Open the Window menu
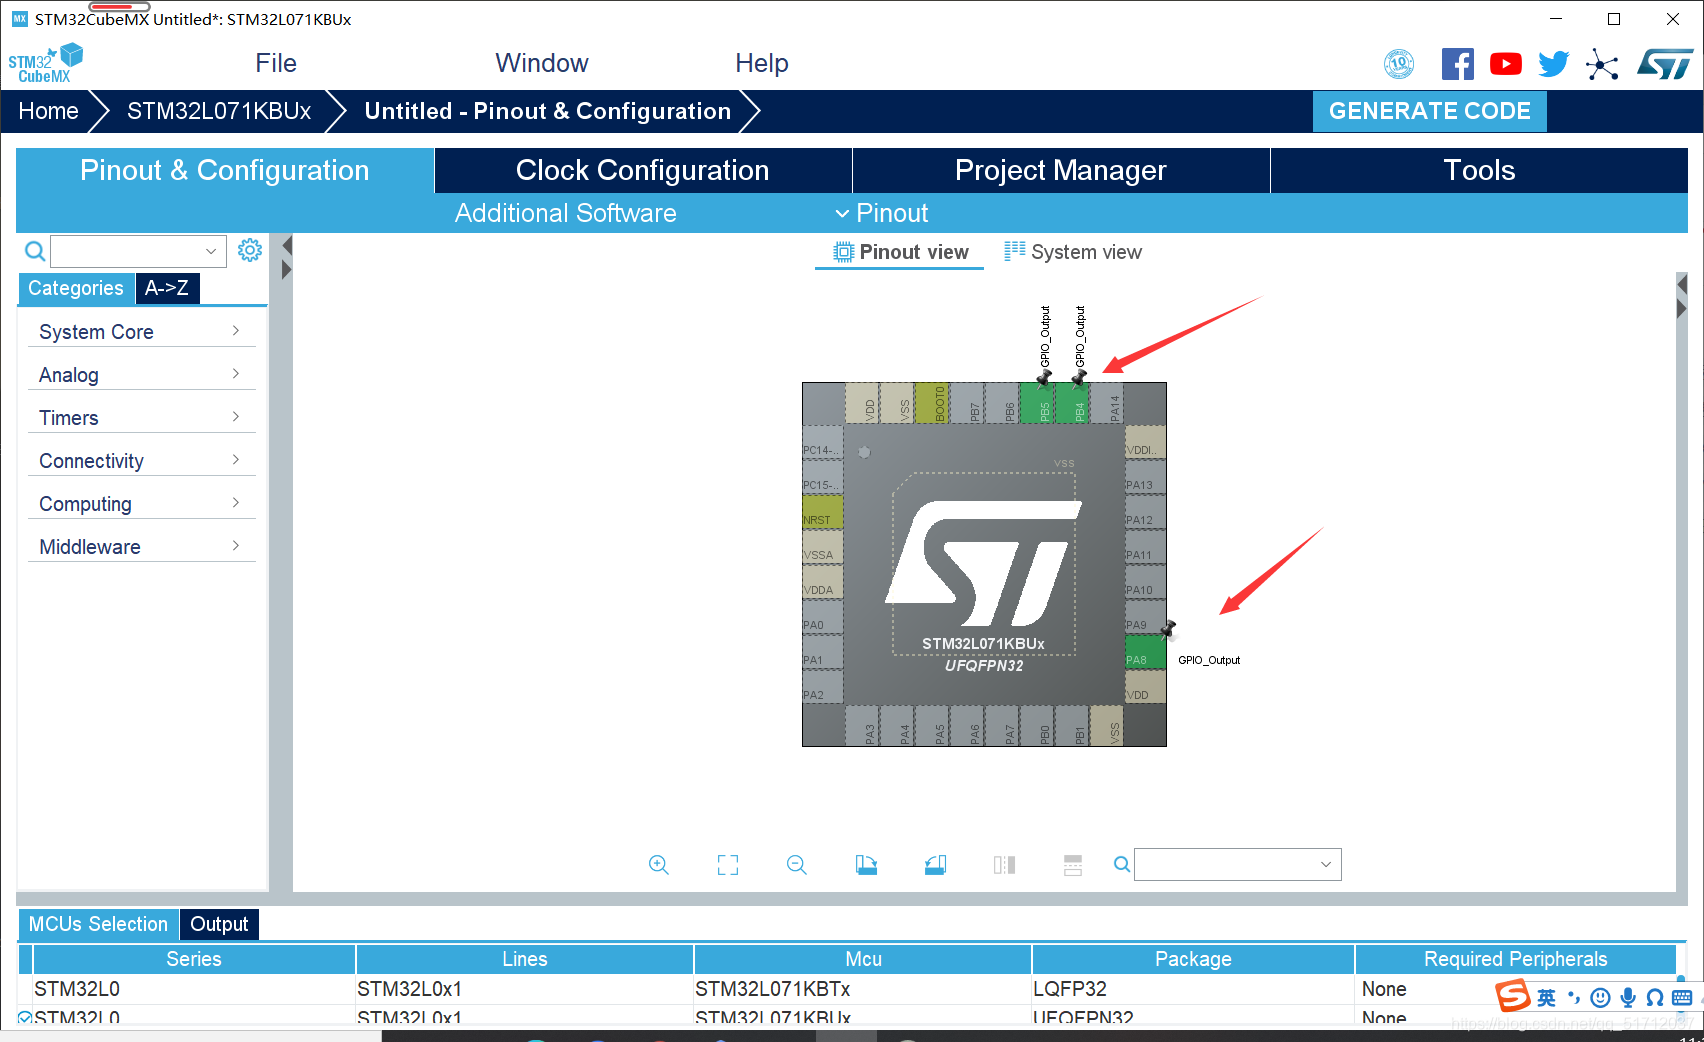 pyautogui.click(x=542, y=63)
